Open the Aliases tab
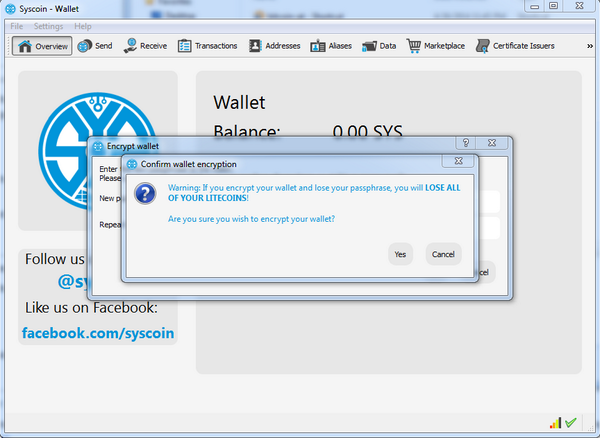Screen dimensions: 600x438 pos(331,46)
